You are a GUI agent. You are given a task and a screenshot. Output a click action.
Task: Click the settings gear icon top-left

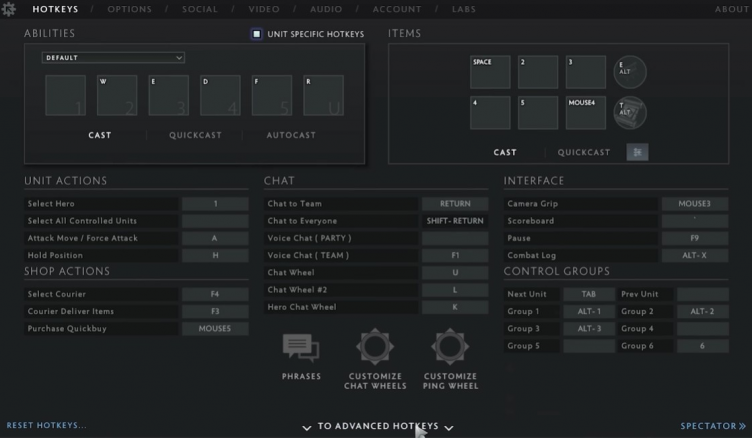(10, 10)
